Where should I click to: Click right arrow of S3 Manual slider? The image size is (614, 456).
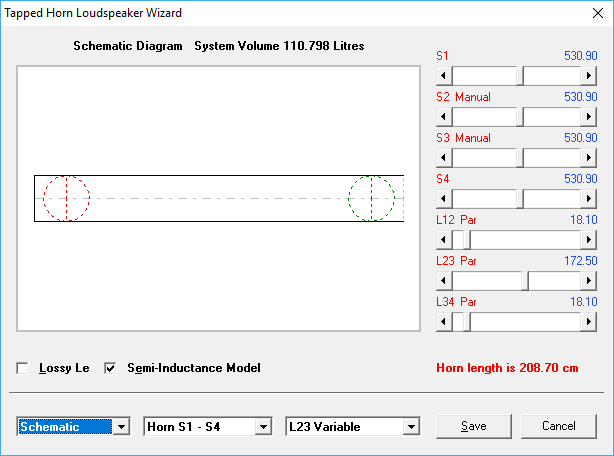(590, 158)
